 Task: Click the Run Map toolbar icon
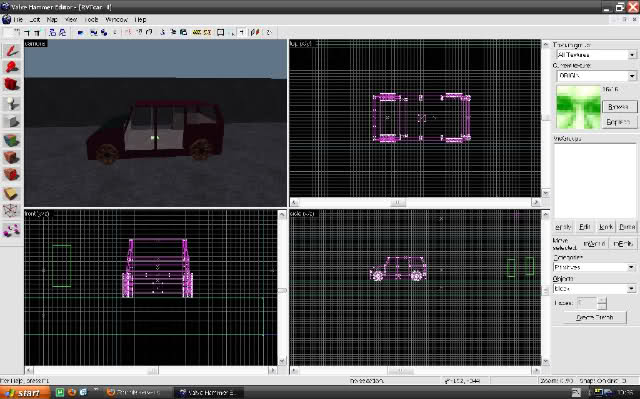(269, 33)
